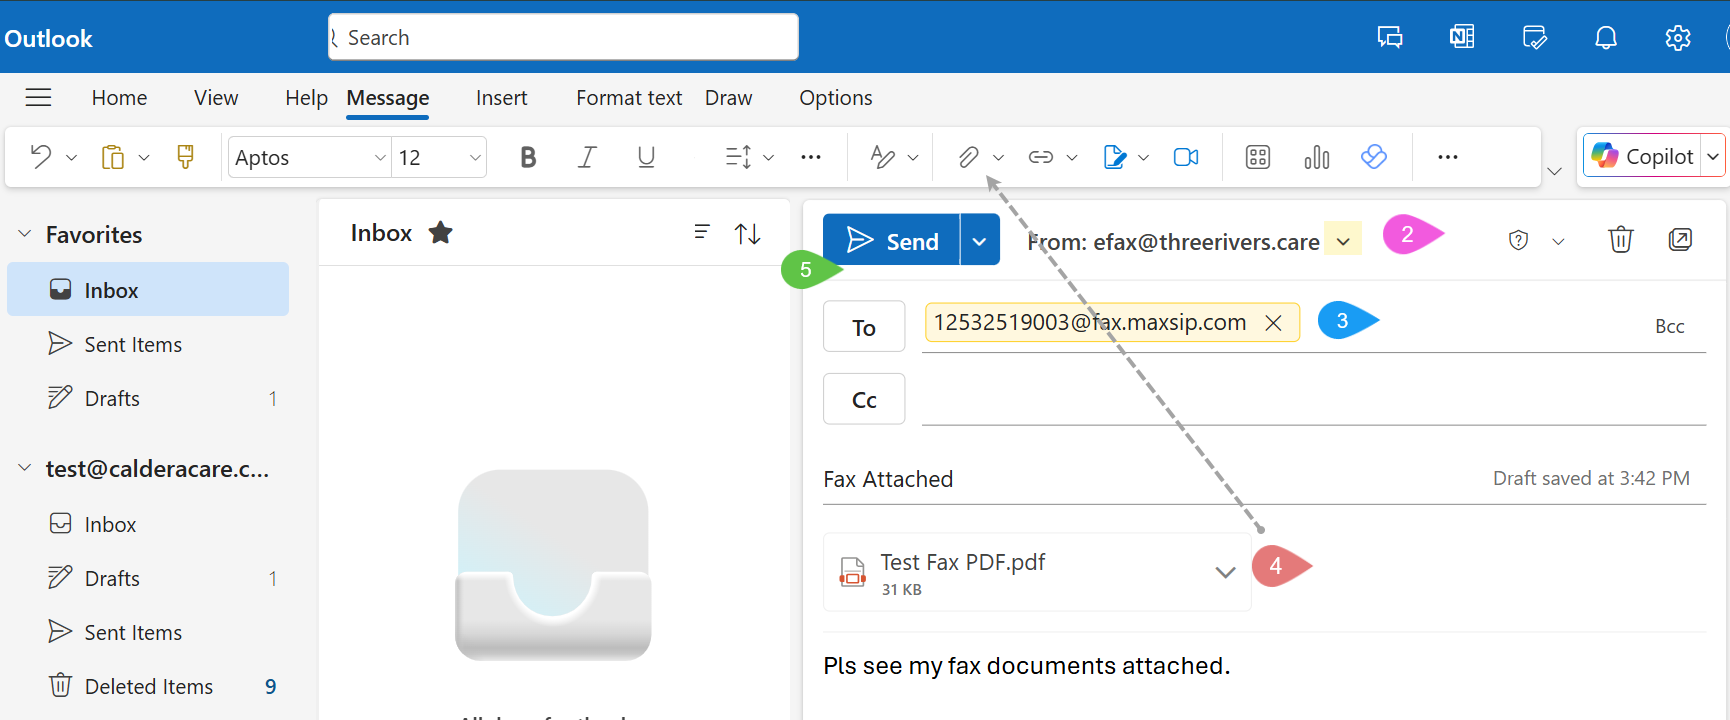Open more formatting options ellipsis
Viewport: 1730px width, 720px height.
pyautogui.click(x=811, y=157)
